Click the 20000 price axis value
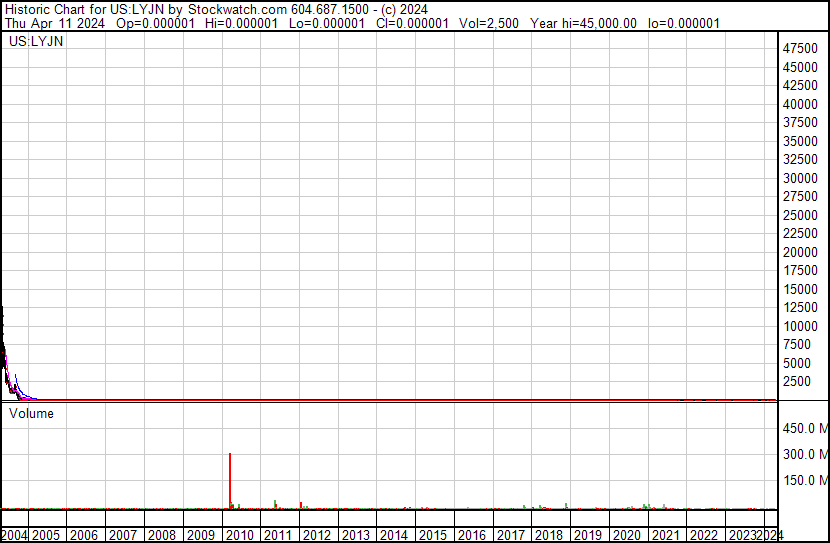 [x=800, y=252]
